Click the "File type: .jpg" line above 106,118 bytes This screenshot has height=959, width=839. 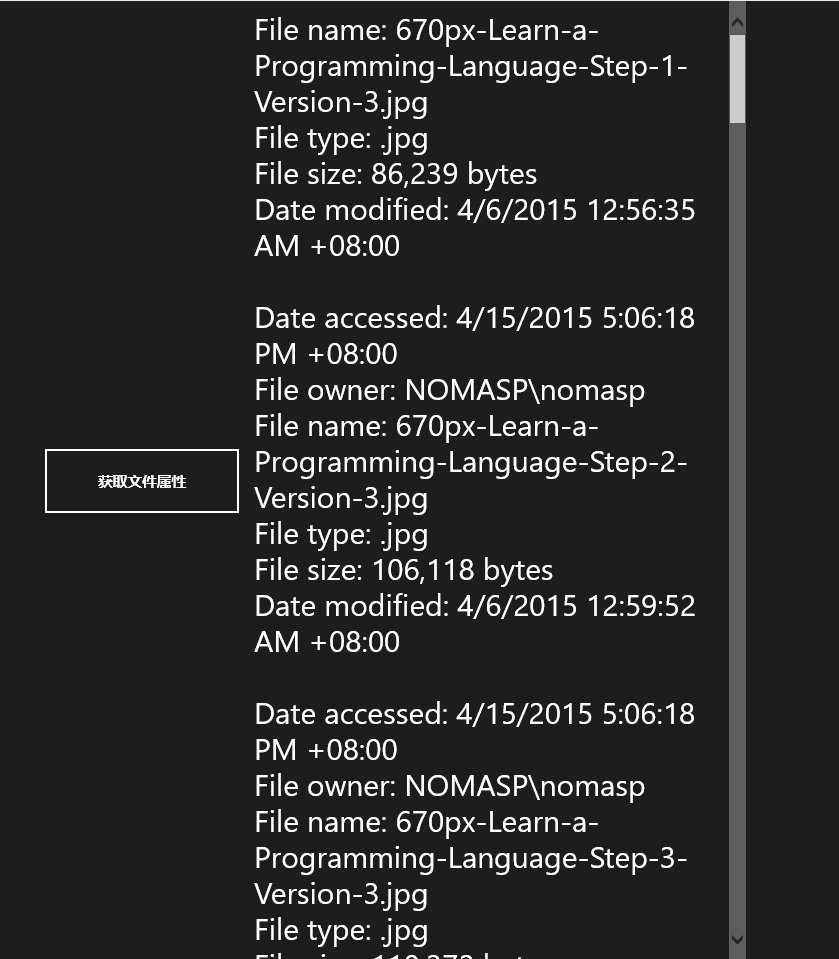341,534
